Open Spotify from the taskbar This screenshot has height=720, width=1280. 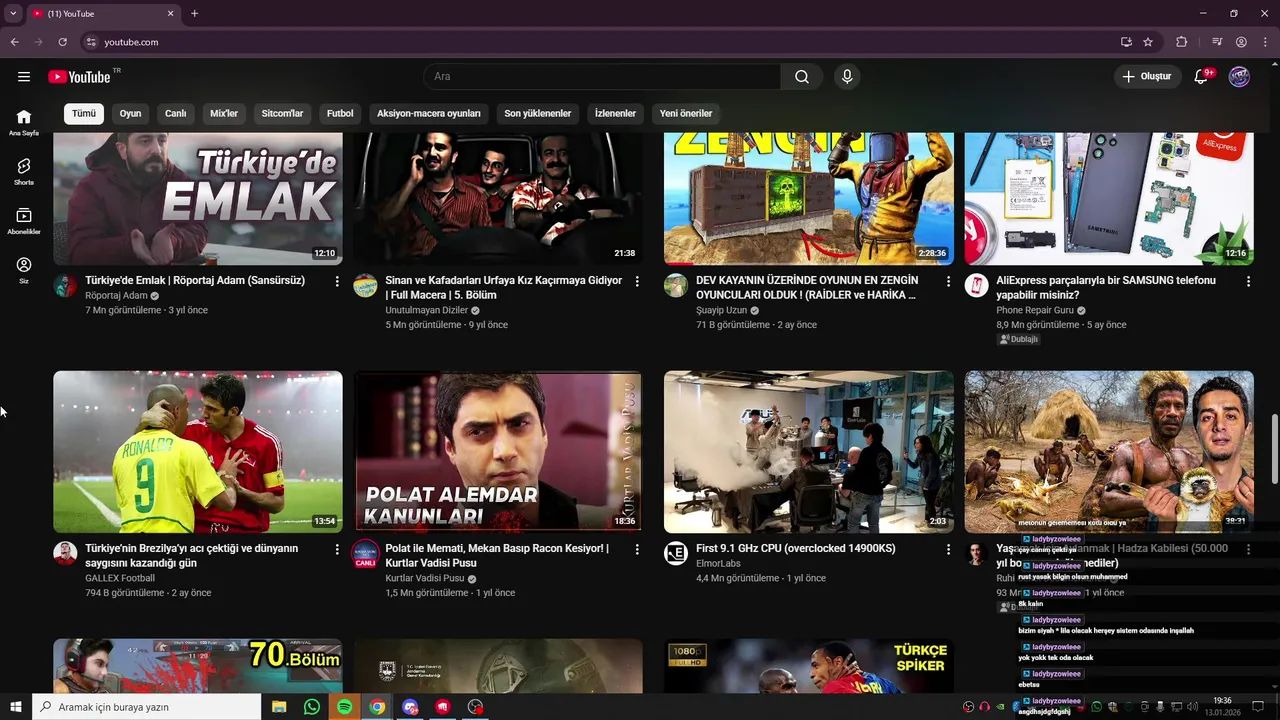[x=344, y=707]
